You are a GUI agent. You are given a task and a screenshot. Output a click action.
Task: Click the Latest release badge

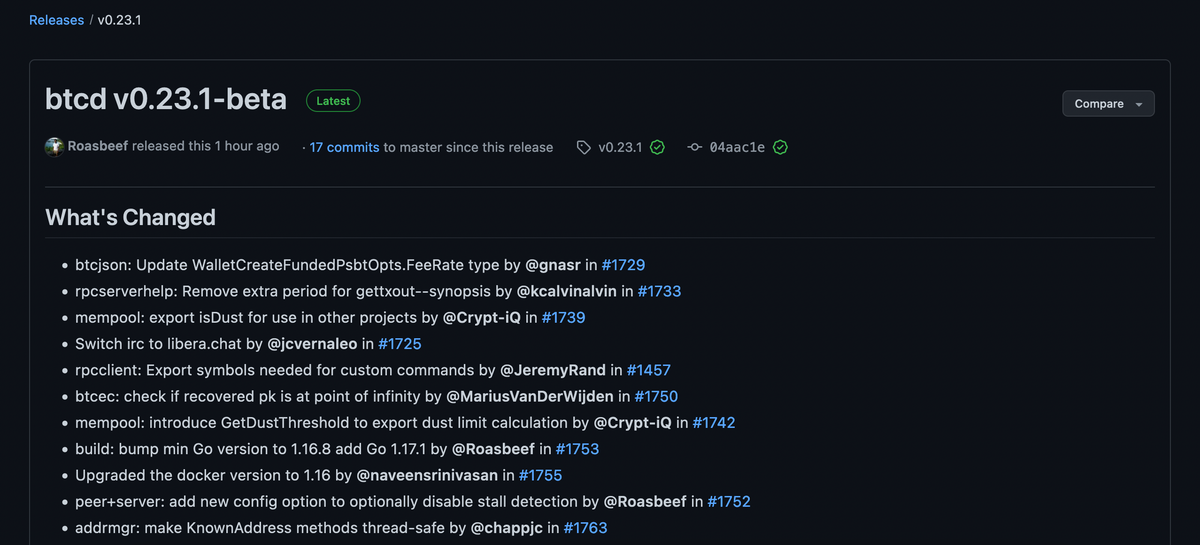333,101
